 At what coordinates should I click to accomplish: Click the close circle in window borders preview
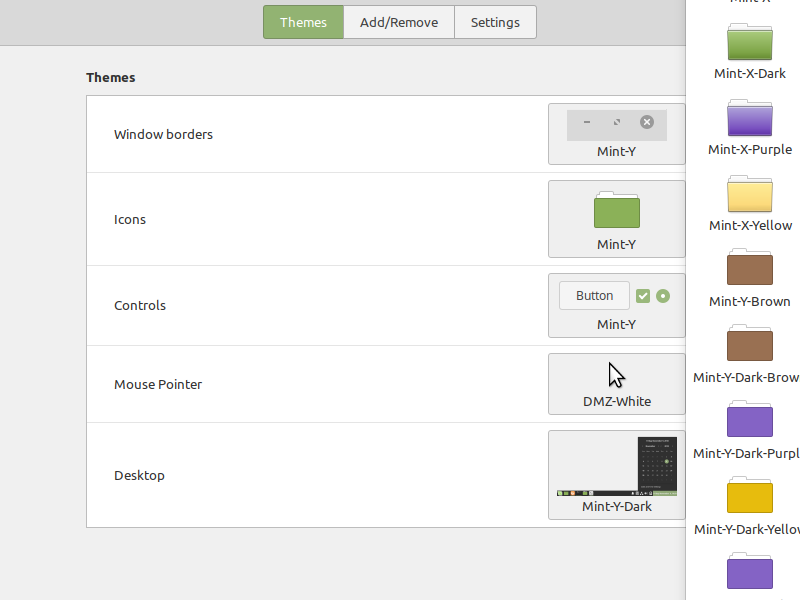coord(647,123)
